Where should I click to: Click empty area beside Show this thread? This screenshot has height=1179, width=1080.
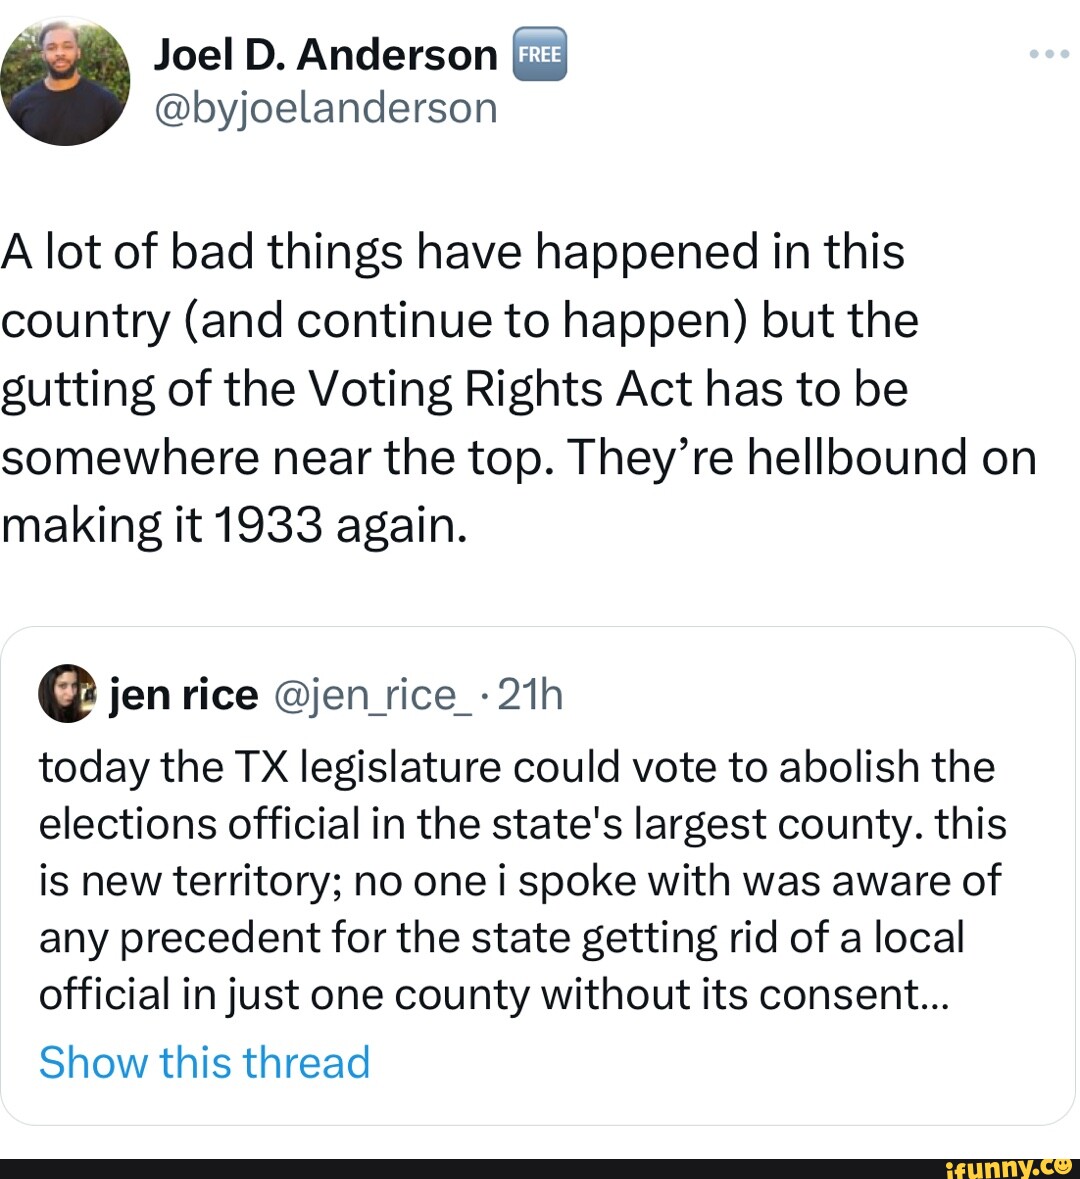700,1062
